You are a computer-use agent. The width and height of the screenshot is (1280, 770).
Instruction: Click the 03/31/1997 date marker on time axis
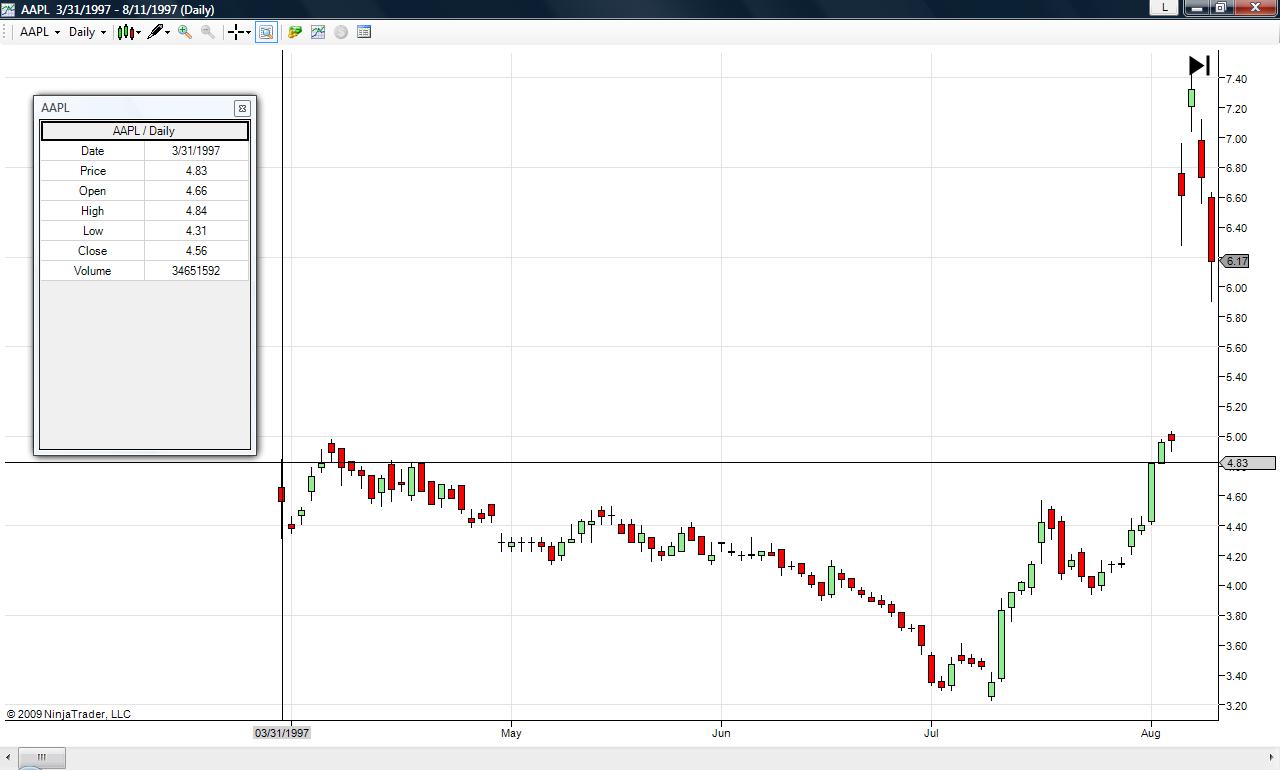click(x=282, y=733)
